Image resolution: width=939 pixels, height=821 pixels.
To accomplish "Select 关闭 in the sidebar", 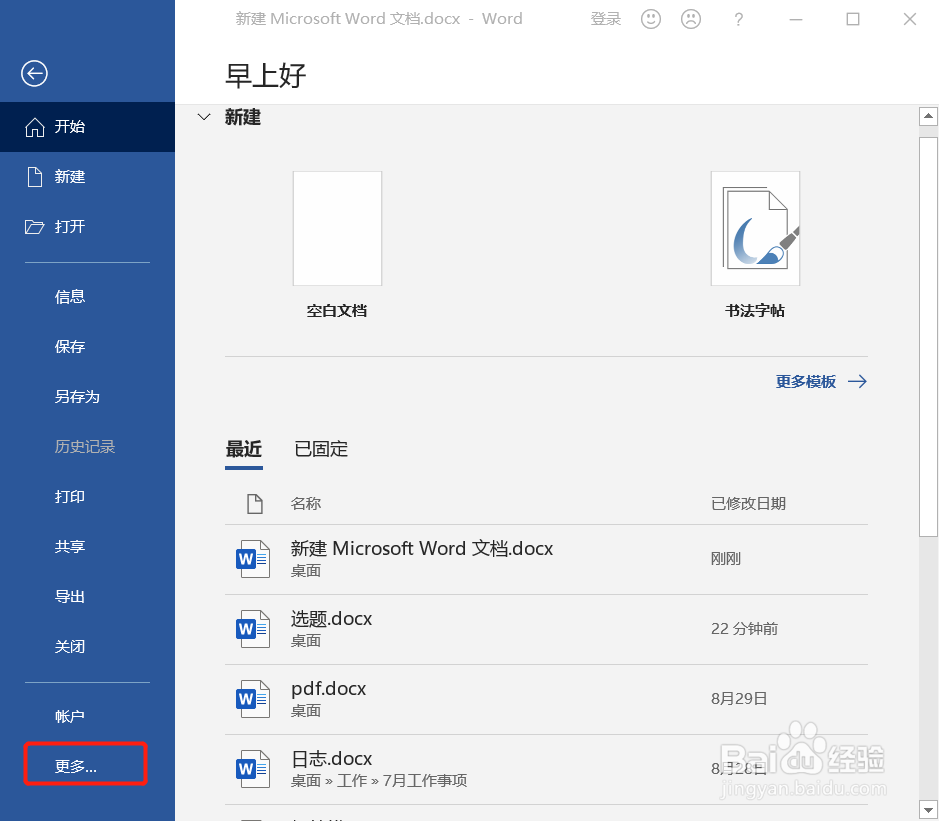I will tap(70, 647).
